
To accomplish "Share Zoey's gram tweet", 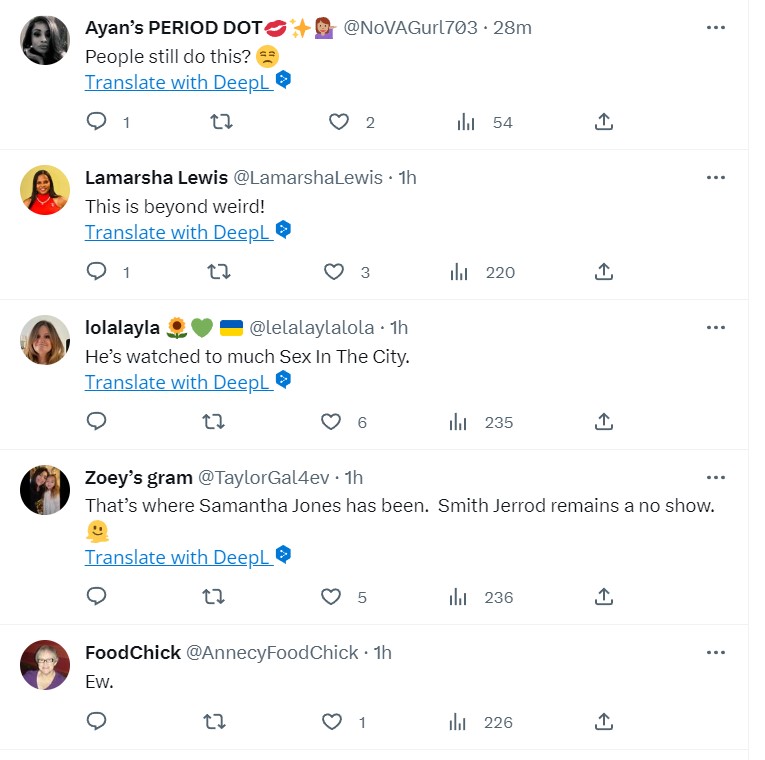I will [x=603, y=597].
